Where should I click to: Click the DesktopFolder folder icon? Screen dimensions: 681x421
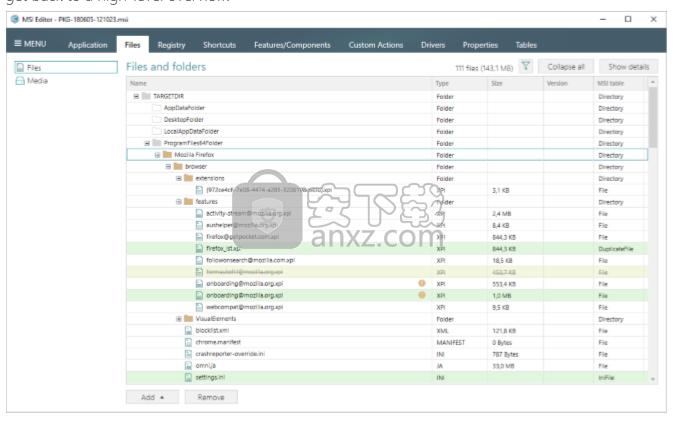(x=157, y=119)
